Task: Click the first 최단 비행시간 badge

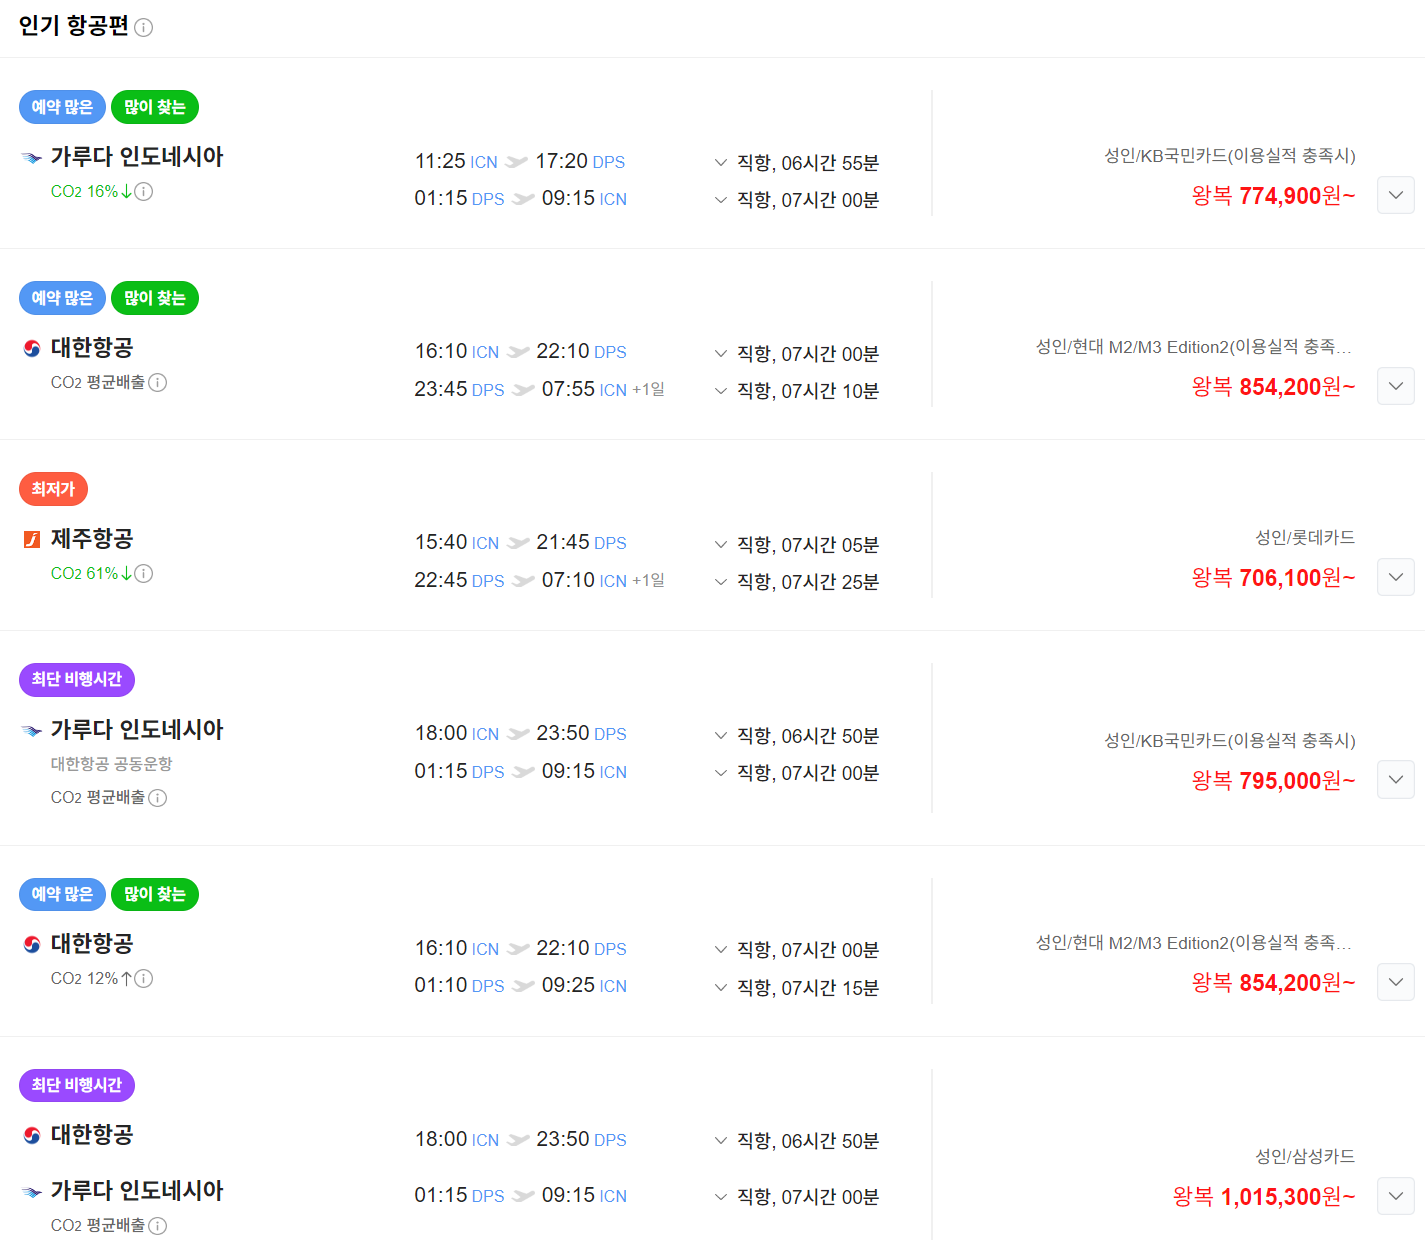Action: point(77,680)
